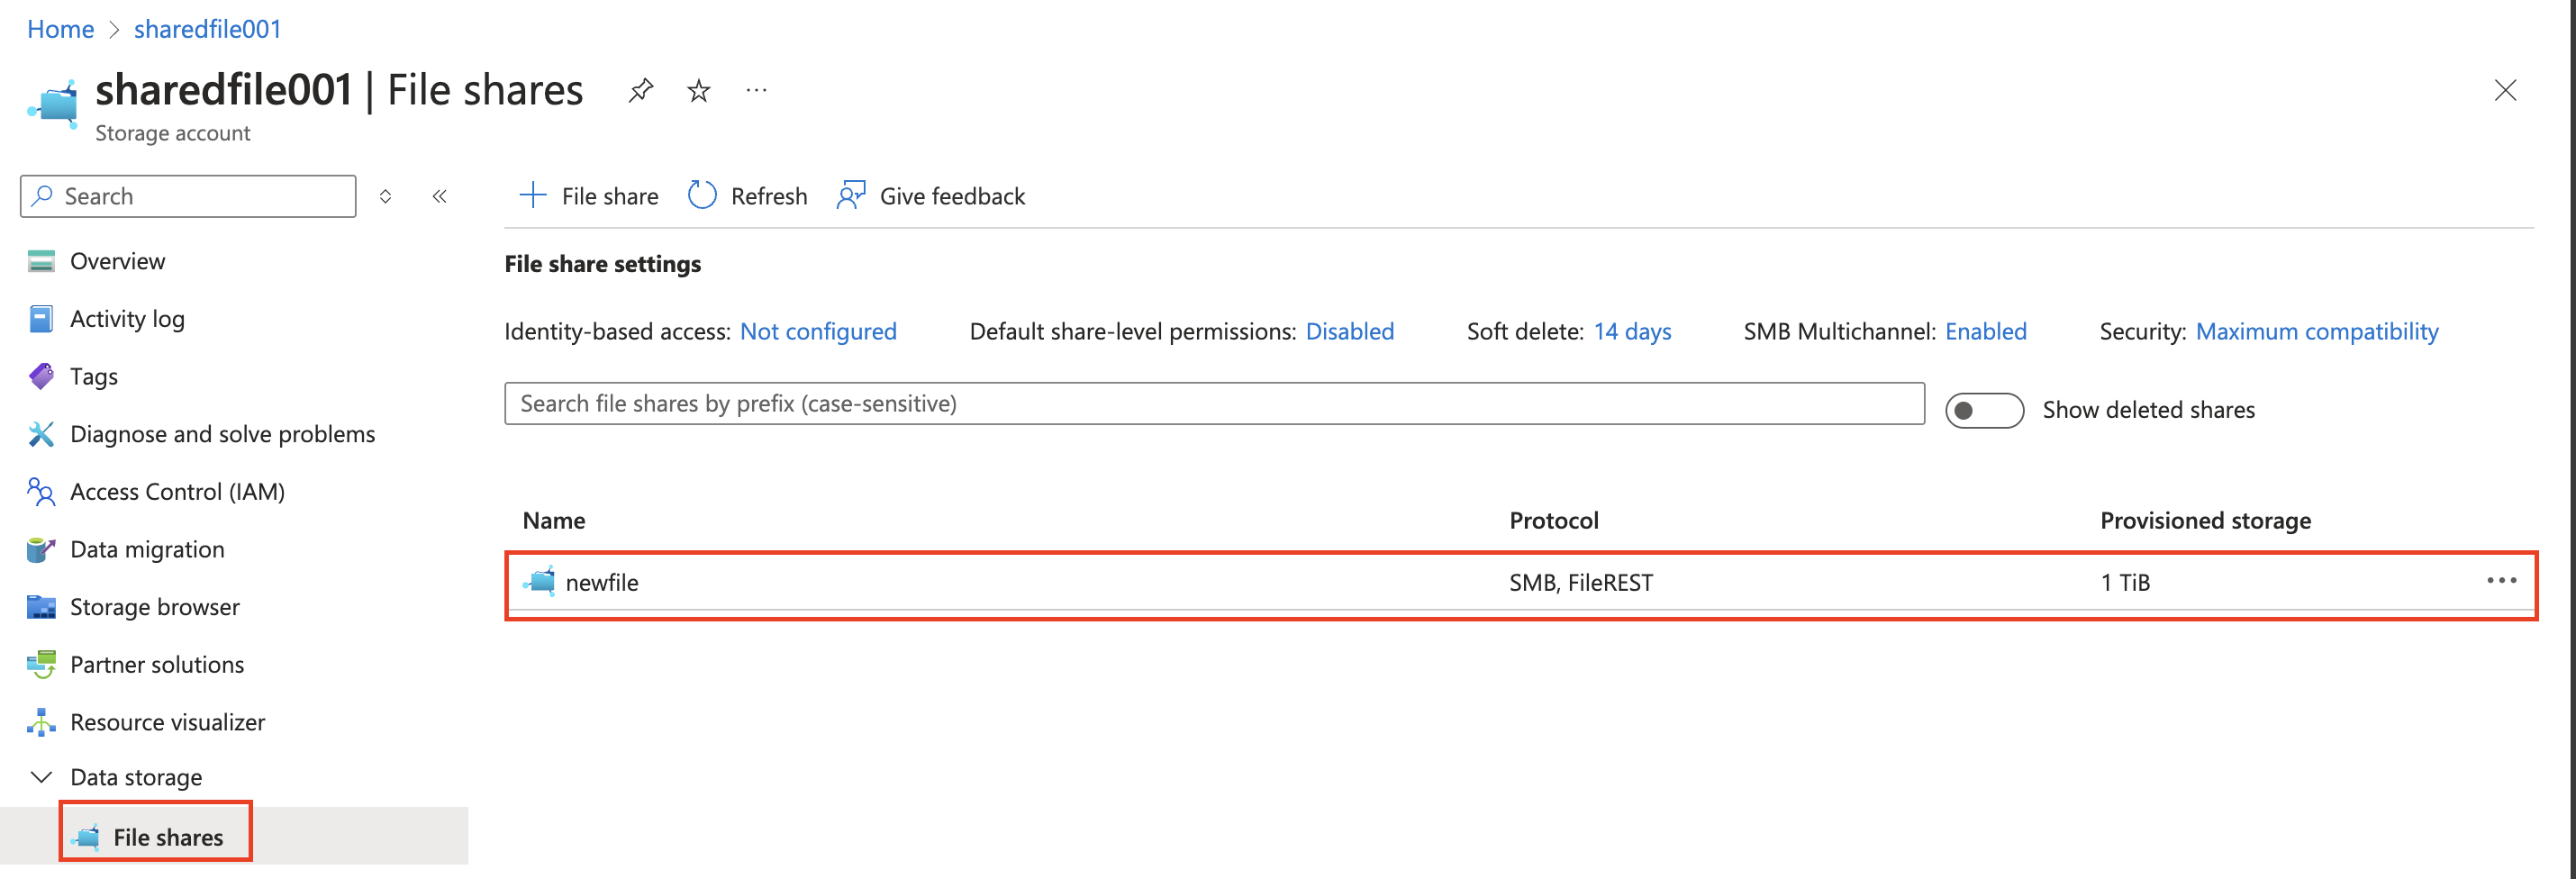Open Resource visualizer

[x=167, y=722]
